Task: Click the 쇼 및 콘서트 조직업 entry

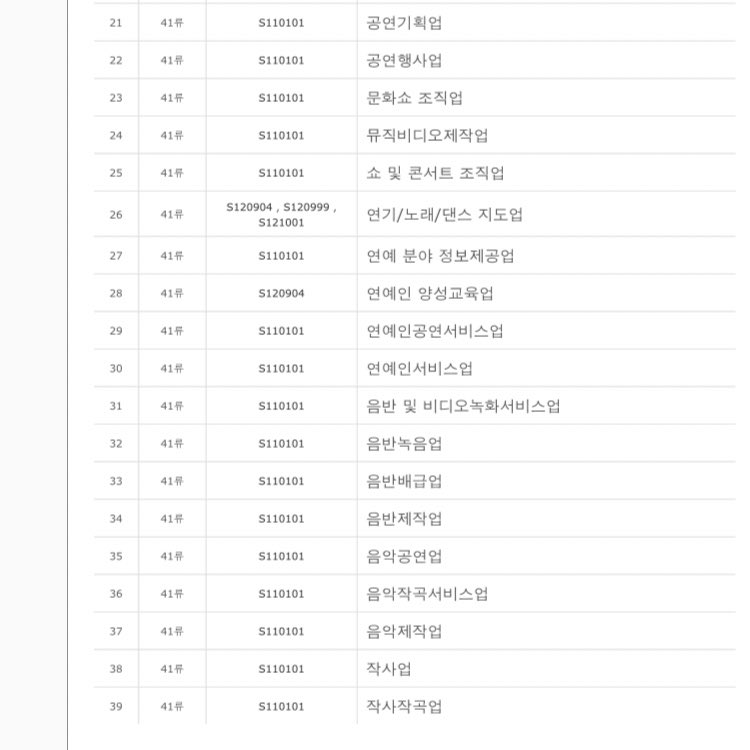Action: coord(435,173)
